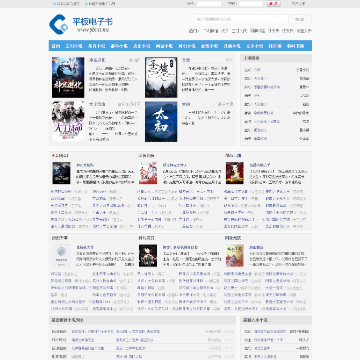Open 全本小说 in the blue nav bar
This screenshot has height=360, width=360.
point(255,46)
